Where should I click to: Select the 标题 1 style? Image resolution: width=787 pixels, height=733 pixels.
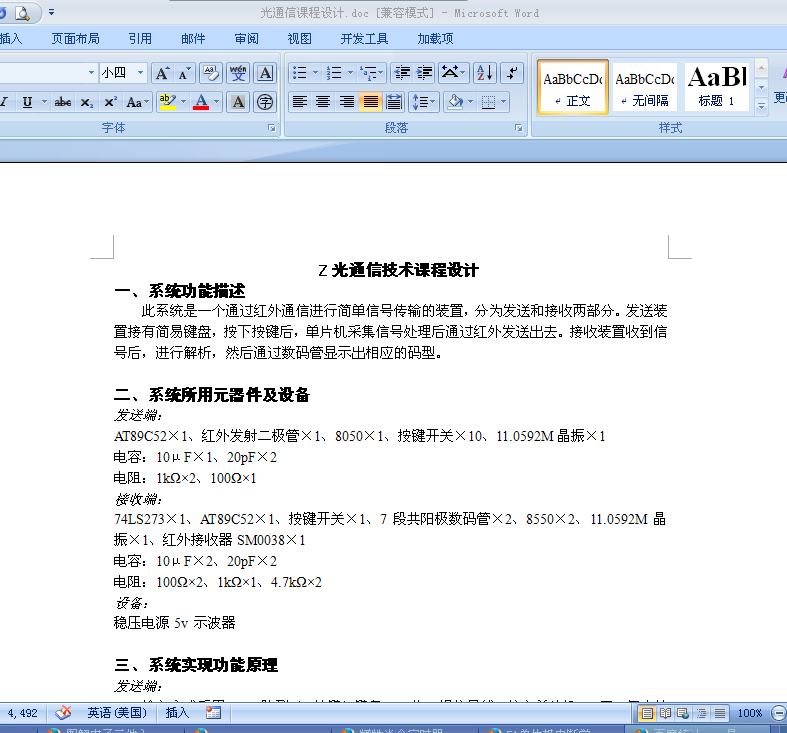[717, 87]
